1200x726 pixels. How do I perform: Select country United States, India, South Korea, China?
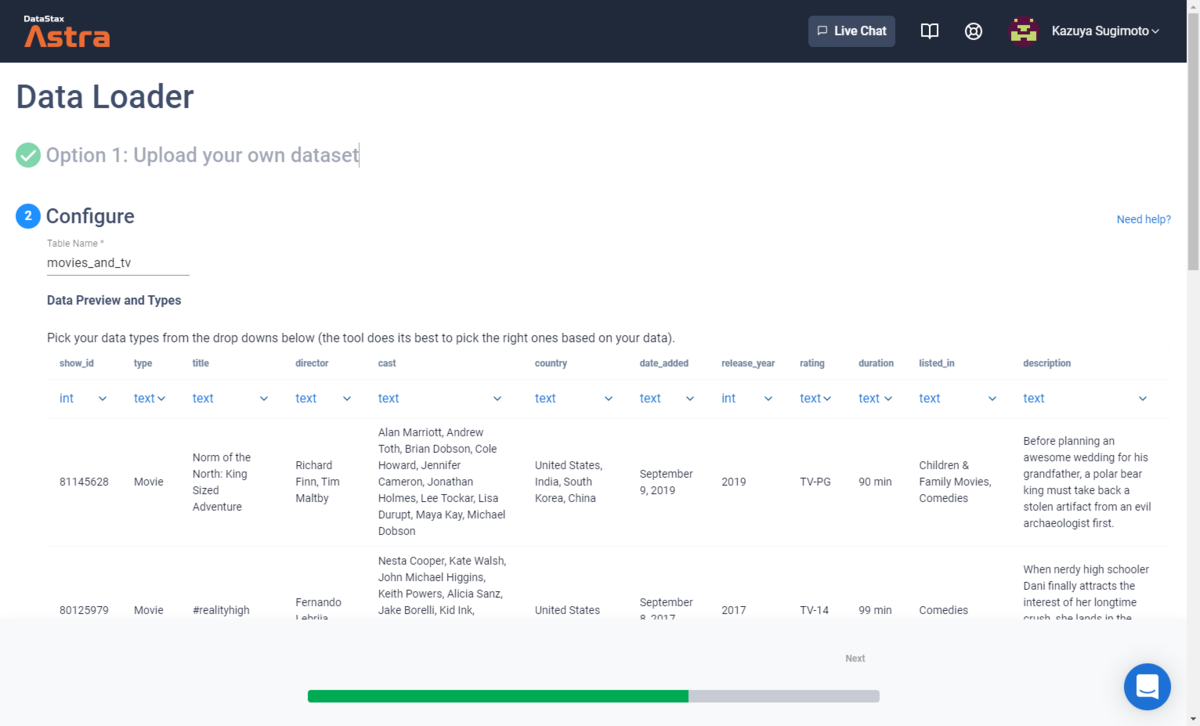point(569,482)
